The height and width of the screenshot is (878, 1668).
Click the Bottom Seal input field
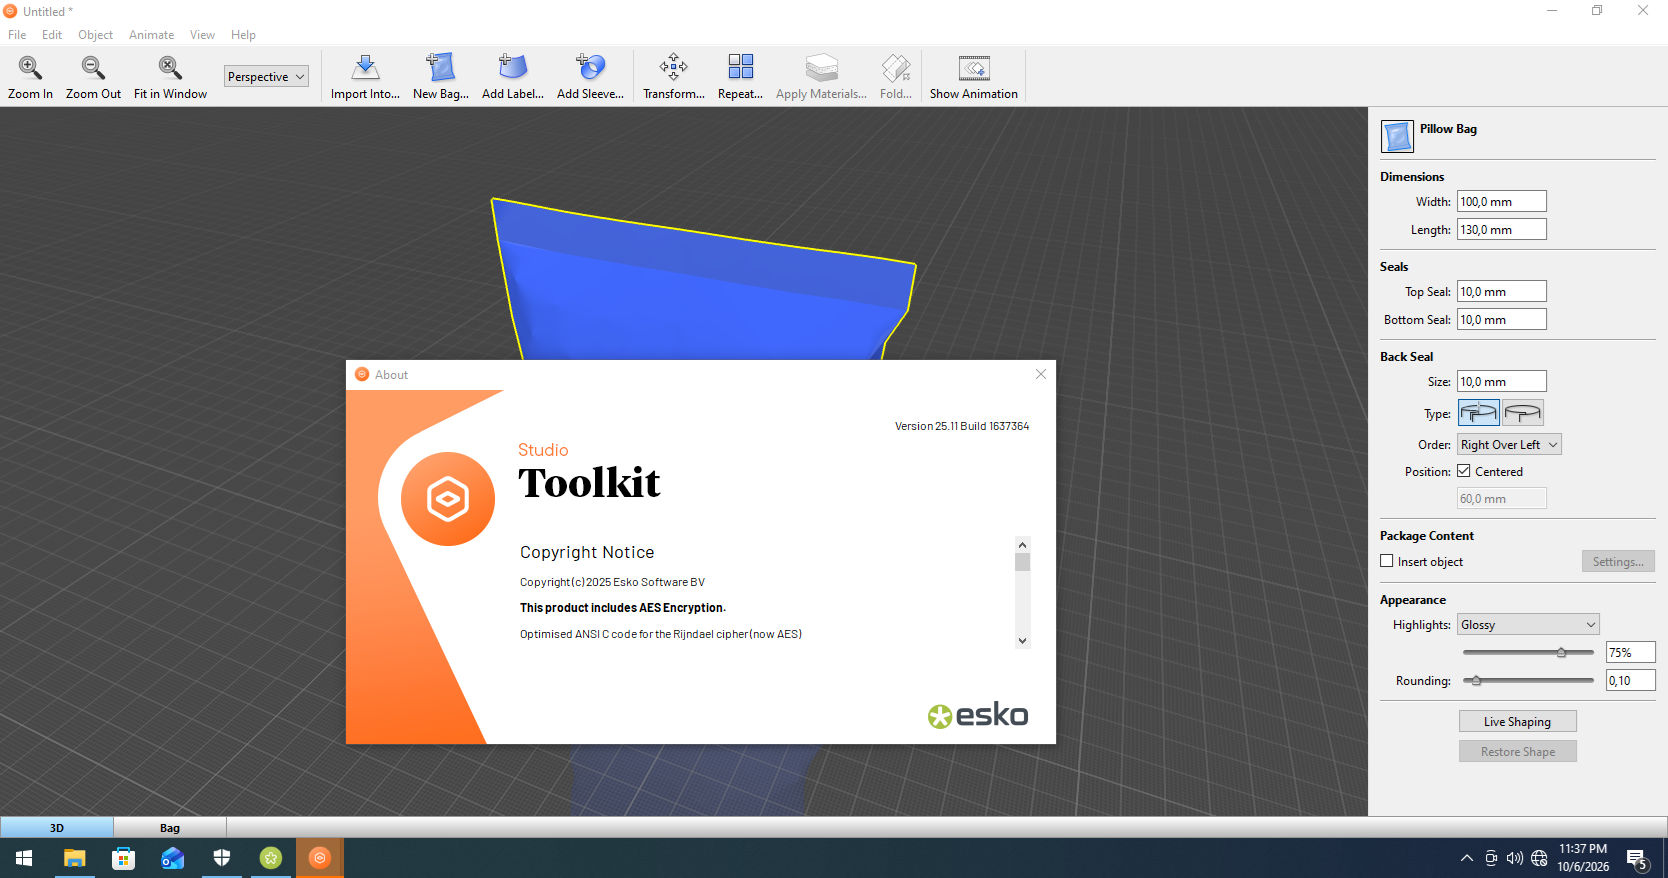click(x=1501, y=319)
